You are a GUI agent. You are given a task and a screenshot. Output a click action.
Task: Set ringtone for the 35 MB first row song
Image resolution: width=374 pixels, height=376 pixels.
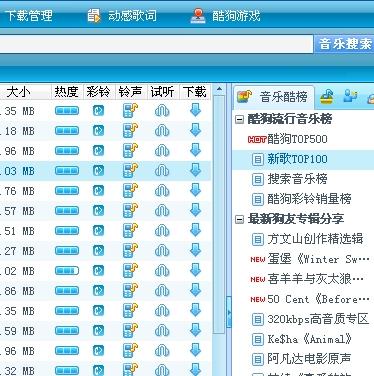coord(130,111)
